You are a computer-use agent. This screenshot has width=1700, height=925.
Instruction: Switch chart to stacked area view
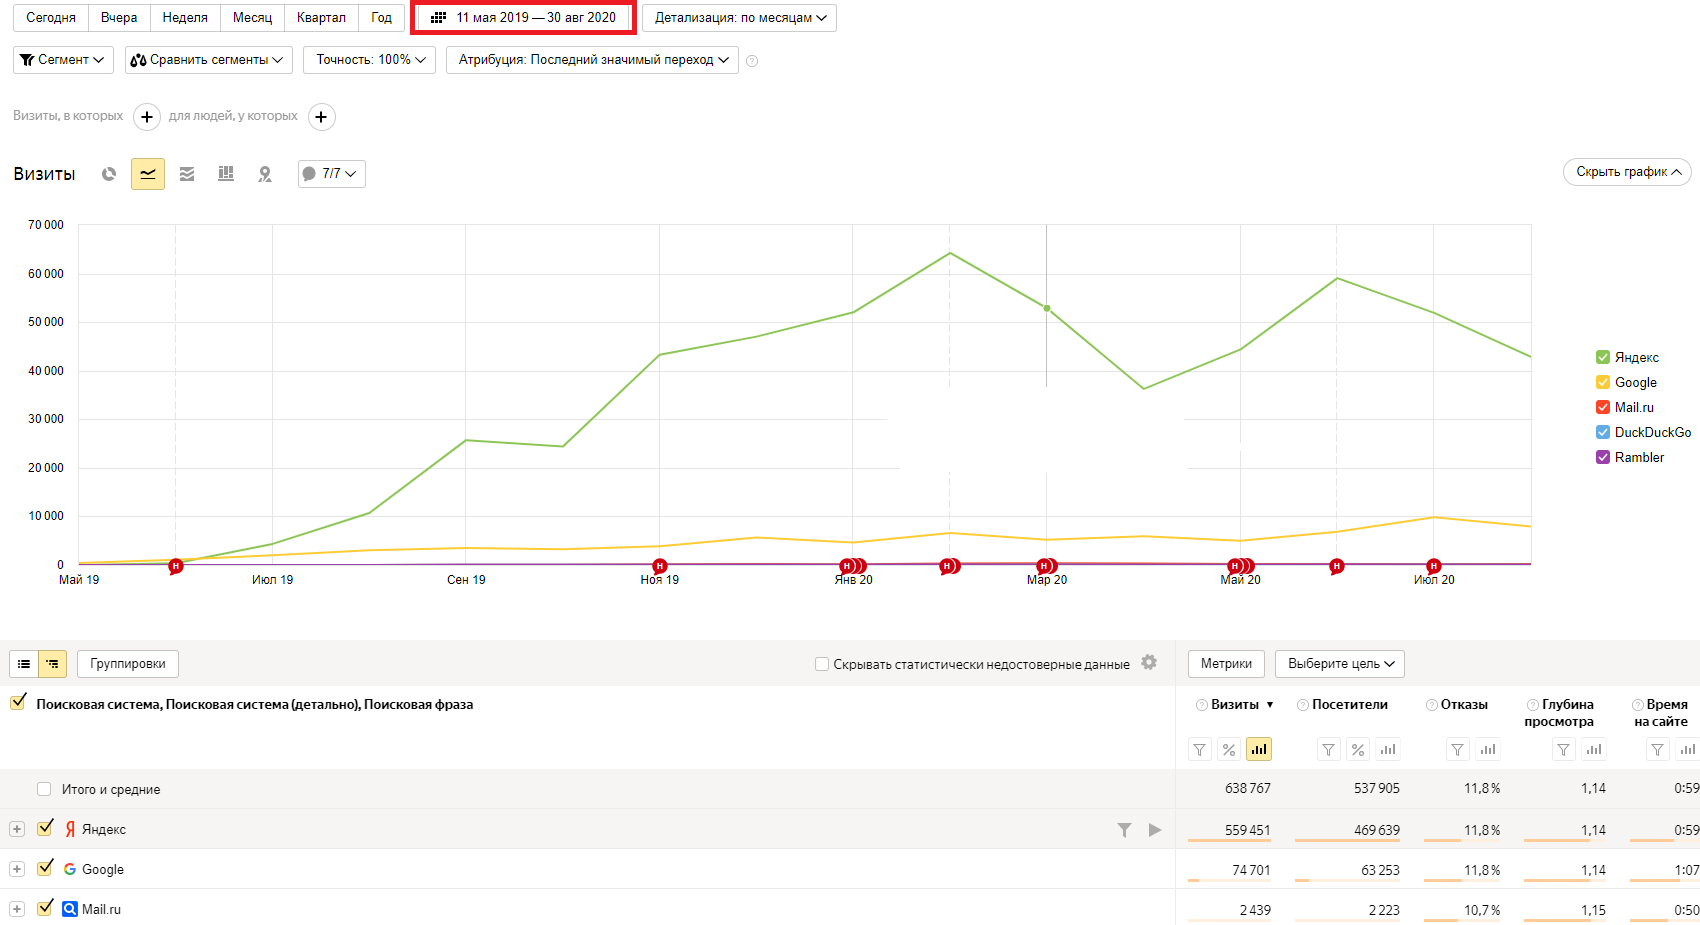point(187,174)
